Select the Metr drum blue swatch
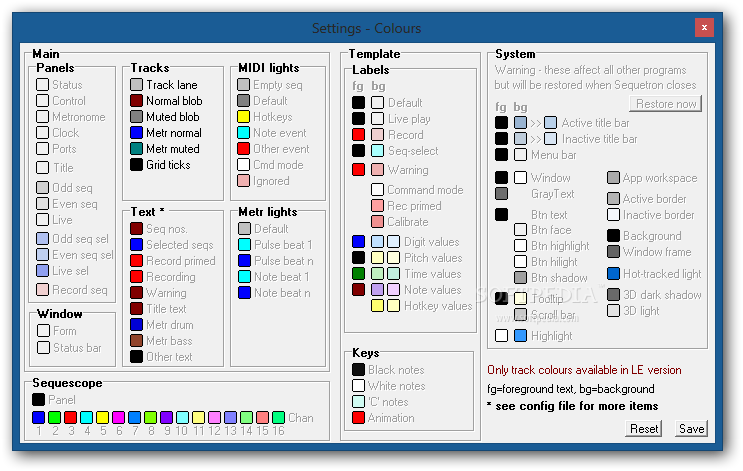The image size is (743, 471). coord(136,325)
